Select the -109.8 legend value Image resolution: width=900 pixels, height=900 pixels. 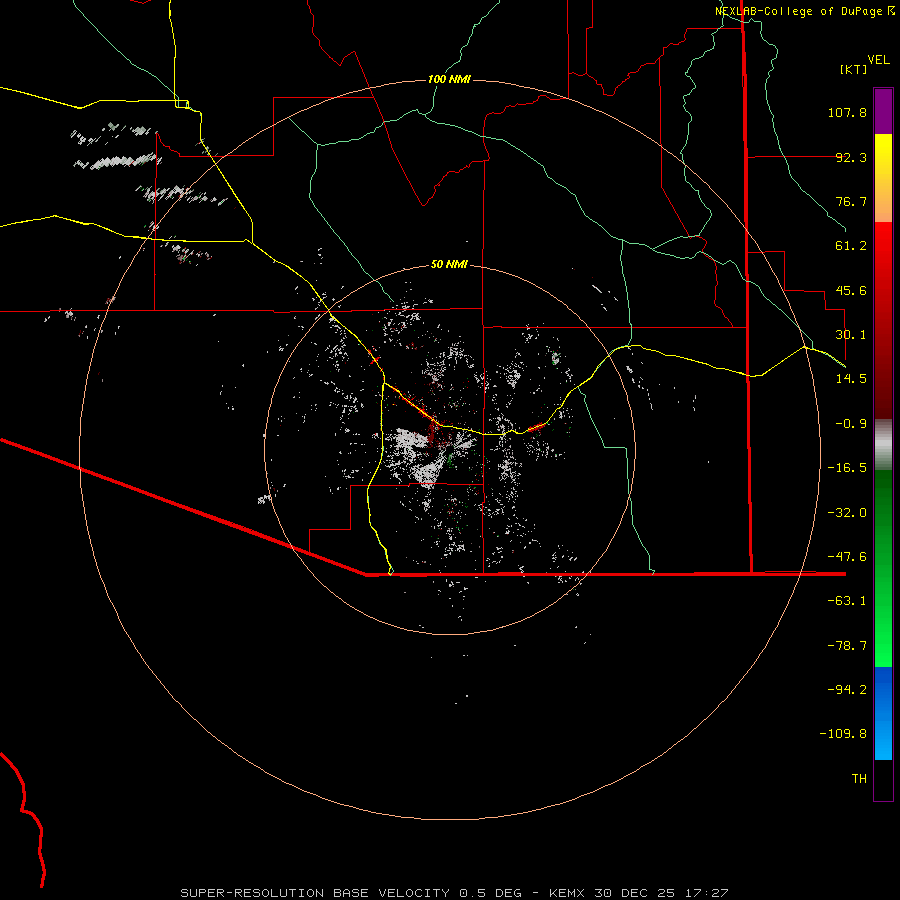(843, 734)
